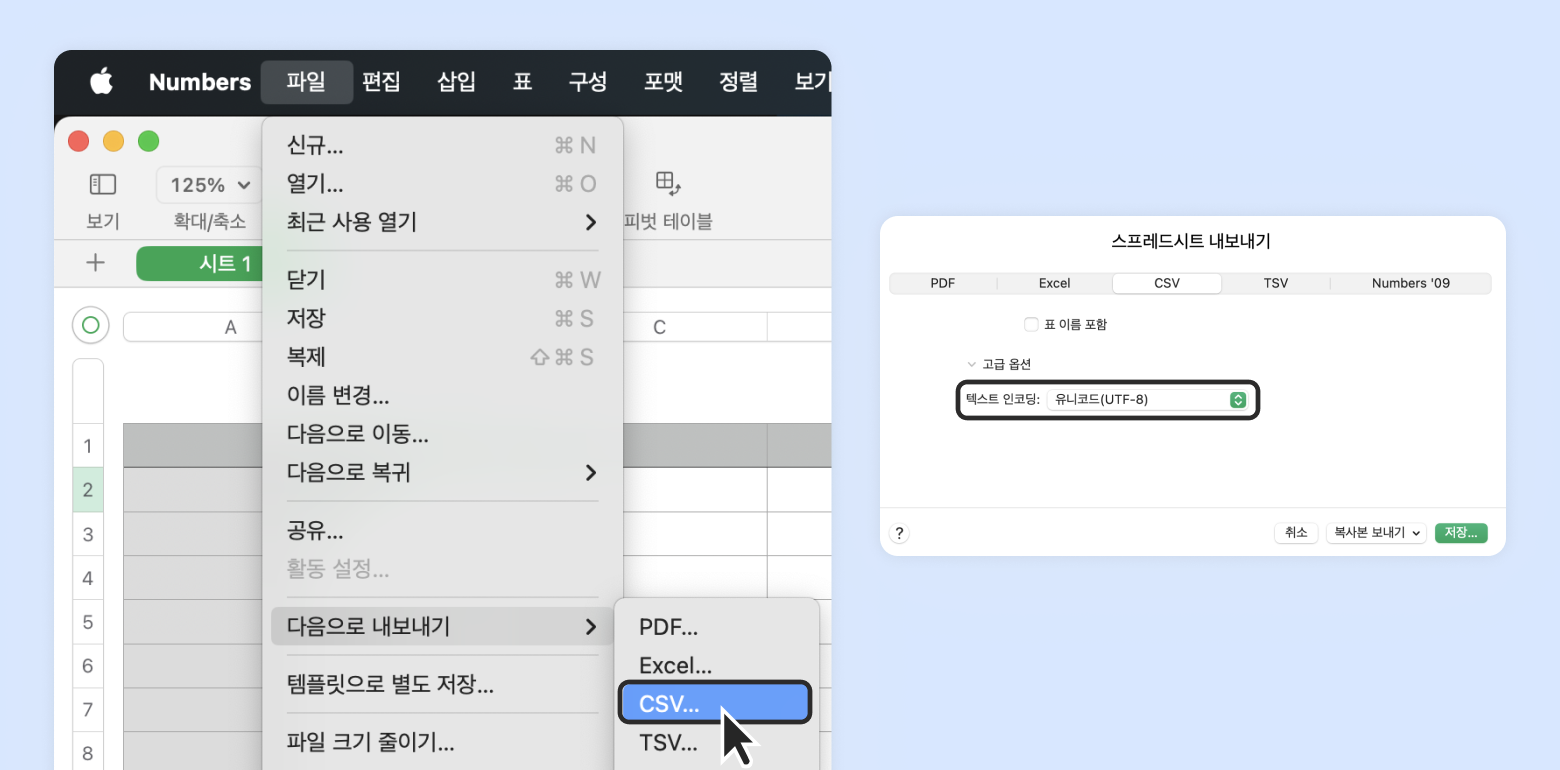Screen dimensions: 1560x770
Task: Select column C header
Action: pyautogui.click(x=660, y=327)
